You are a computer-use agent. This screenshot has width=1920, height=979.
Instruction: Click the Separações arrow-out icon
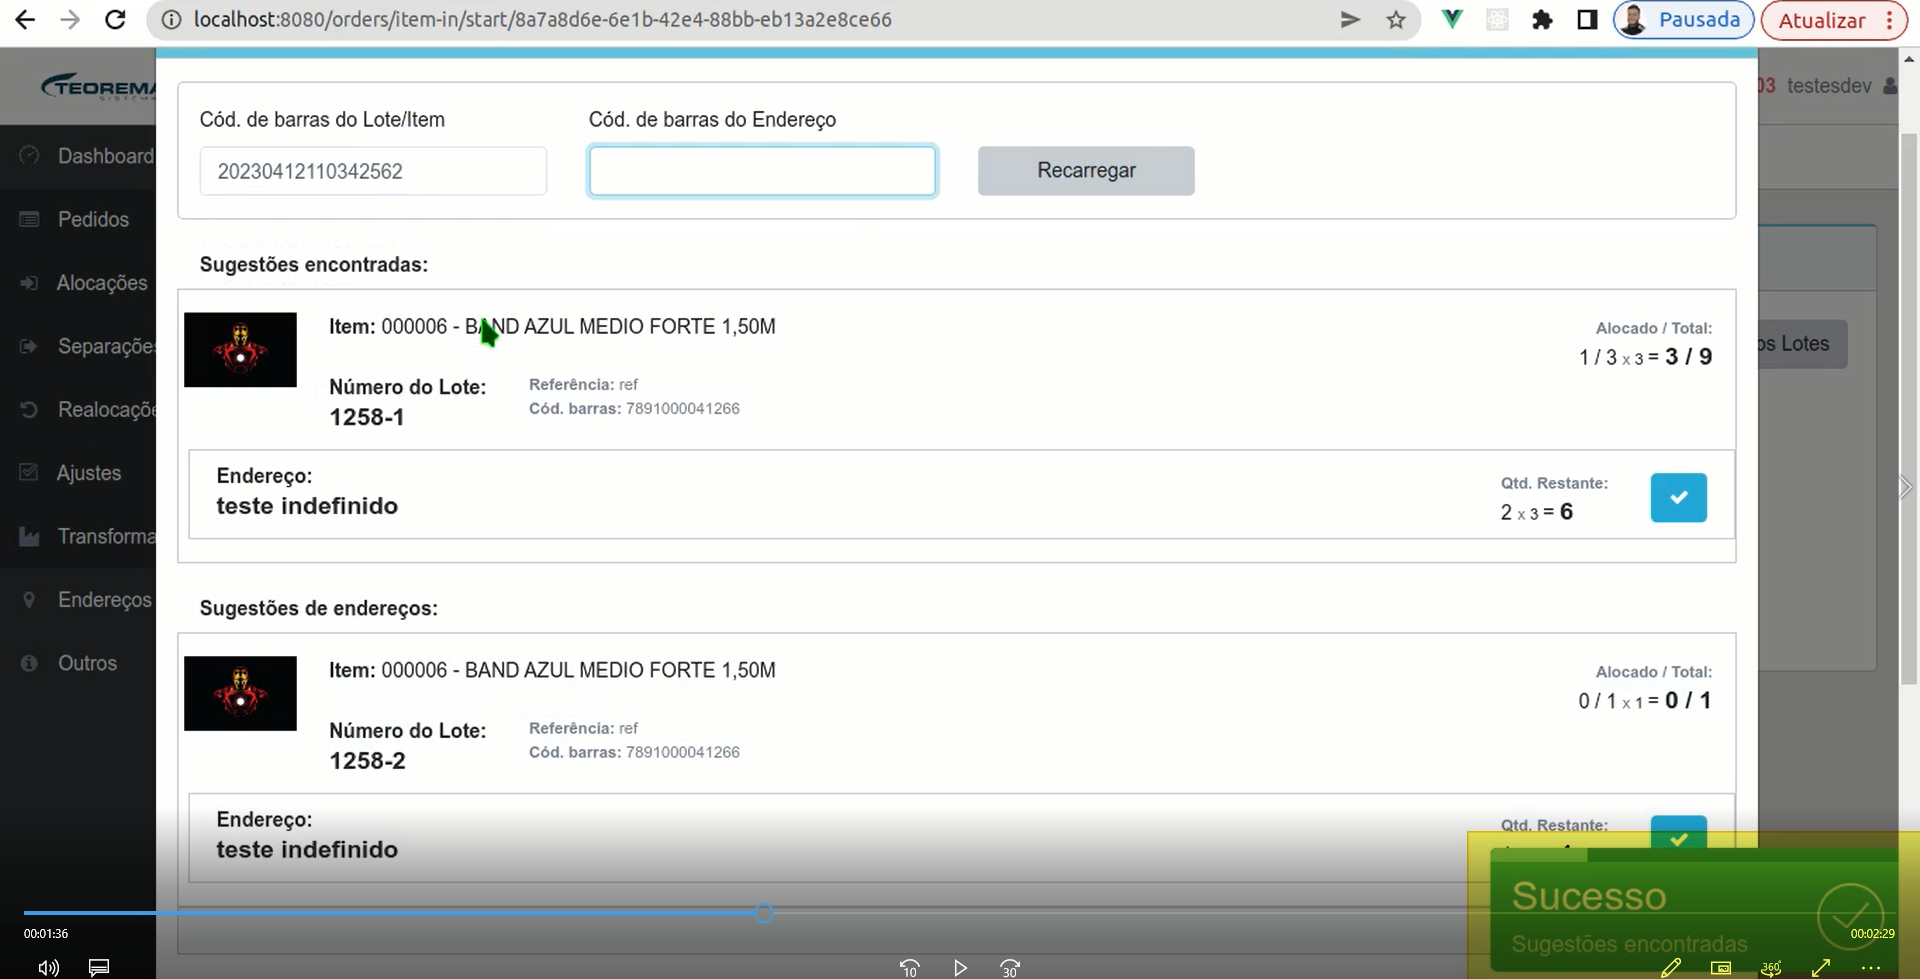(29, 346)
